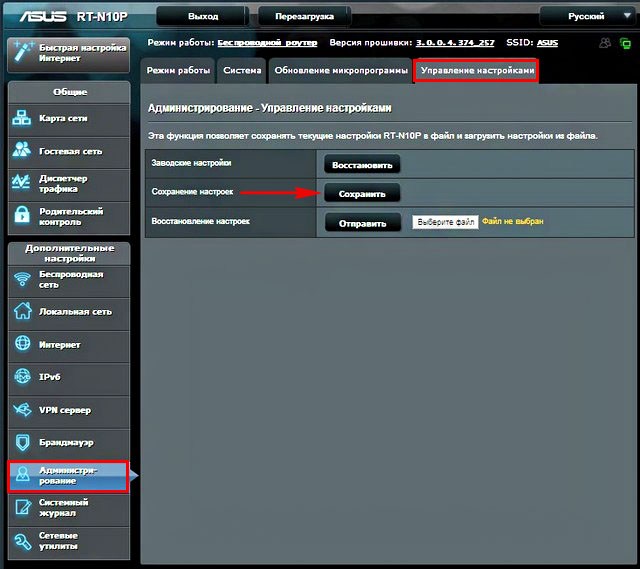Click the LAN house icon
Image resolution: width=640 pixels, height=569 pixels.
pos(22,311)
